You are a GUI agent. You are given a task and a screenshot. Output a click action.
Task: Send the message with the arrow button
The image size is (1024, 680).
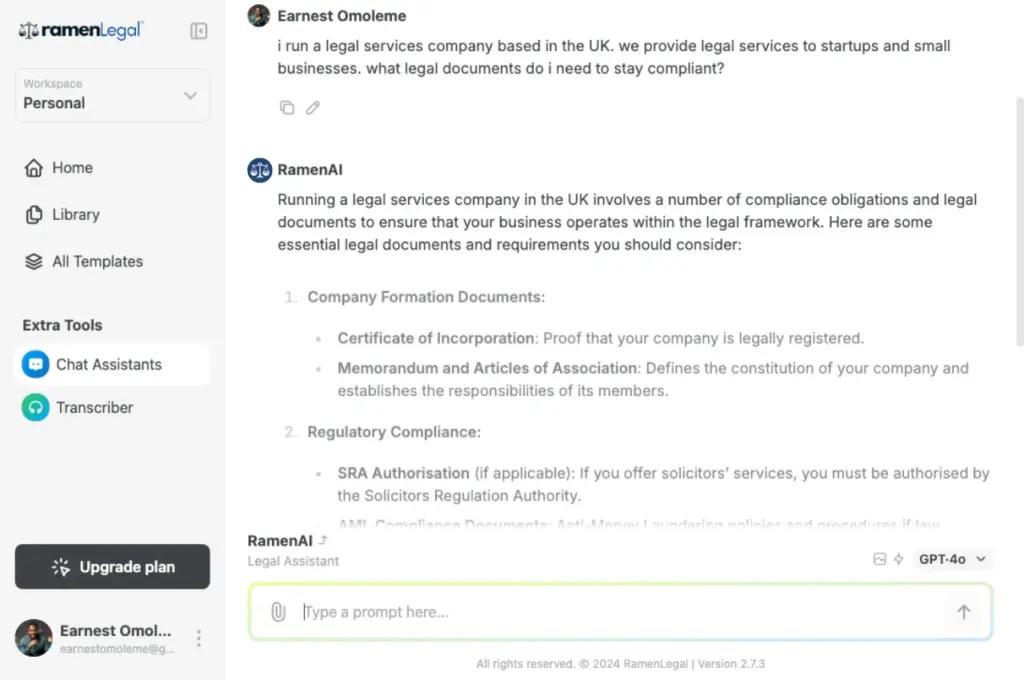(963, 611)
